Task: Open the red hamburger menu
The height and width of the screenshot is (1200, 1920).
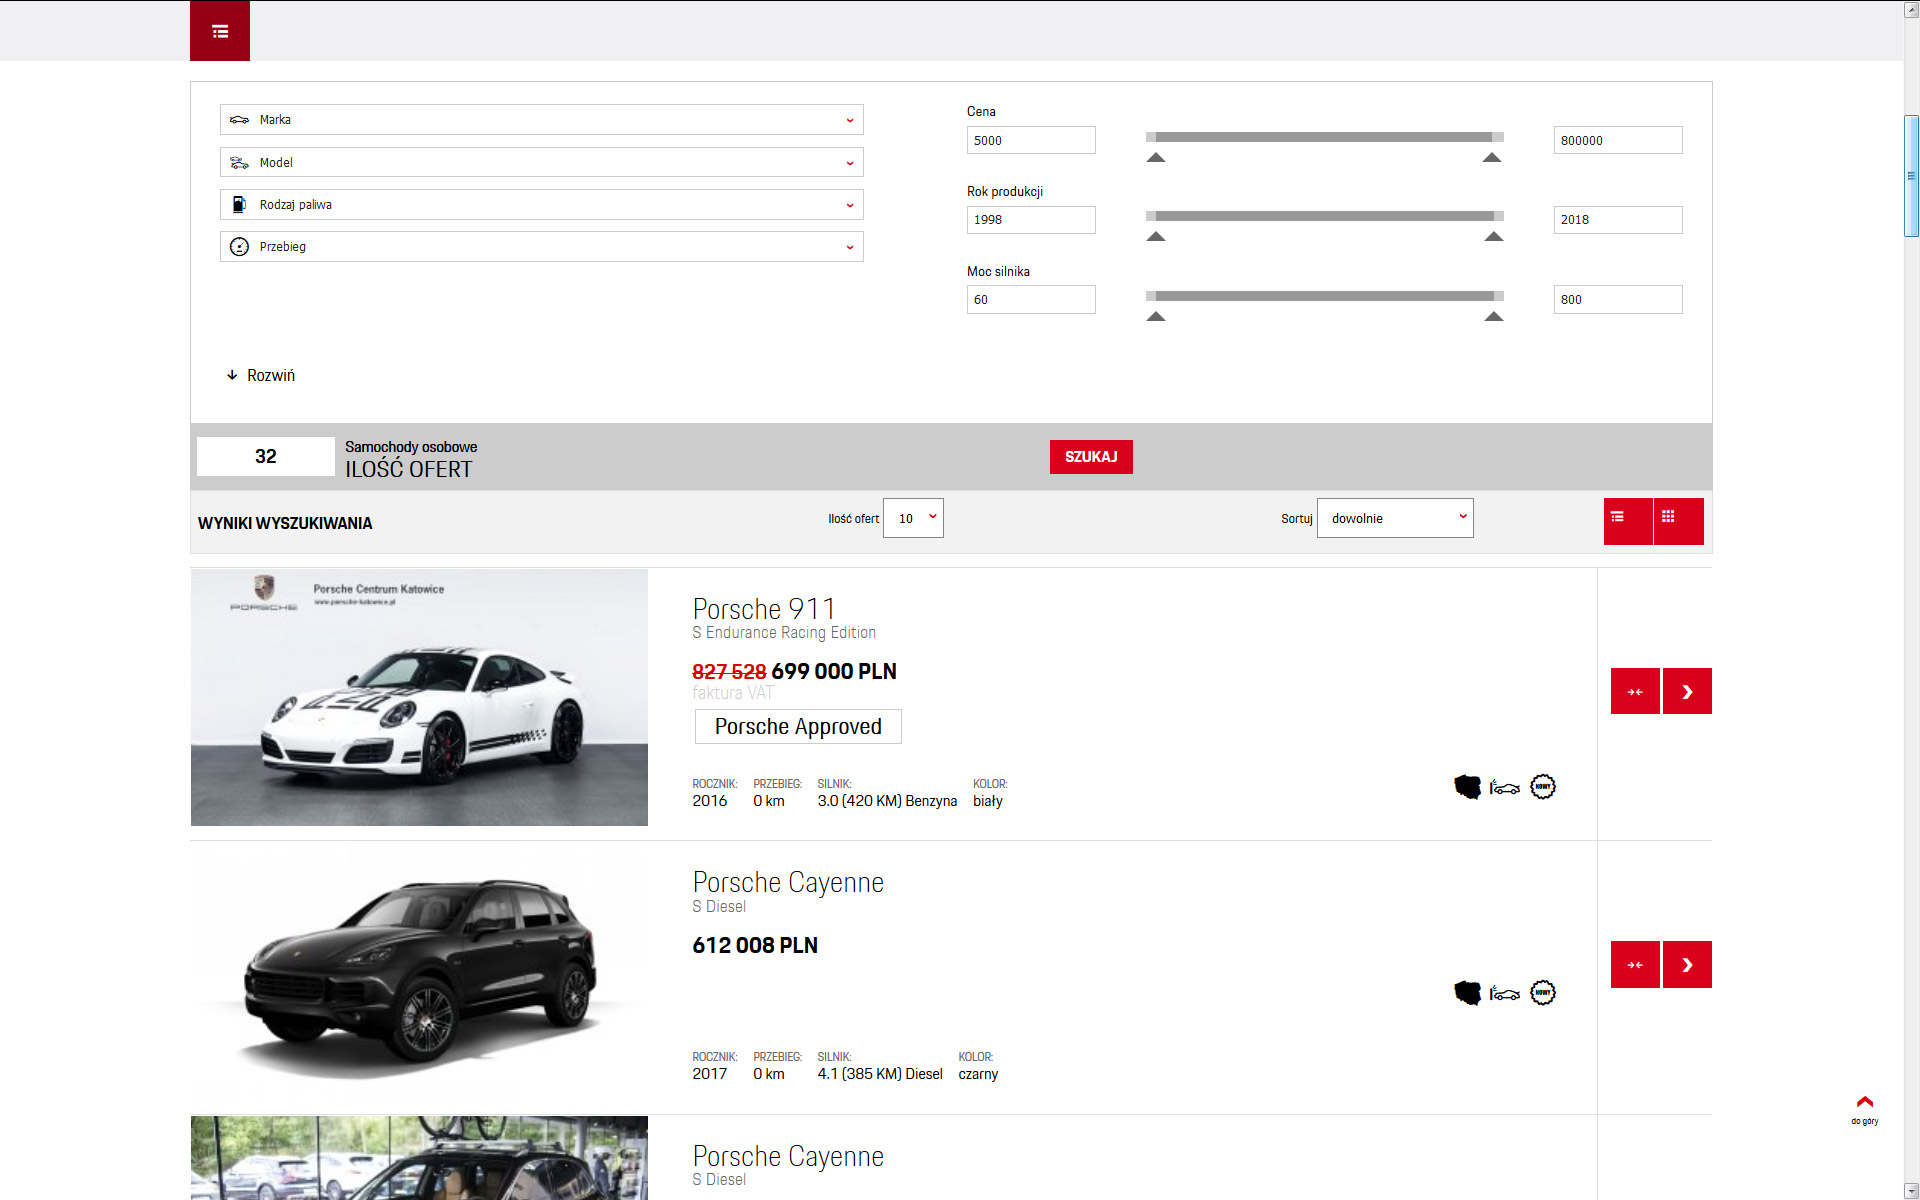Action: 220,31
